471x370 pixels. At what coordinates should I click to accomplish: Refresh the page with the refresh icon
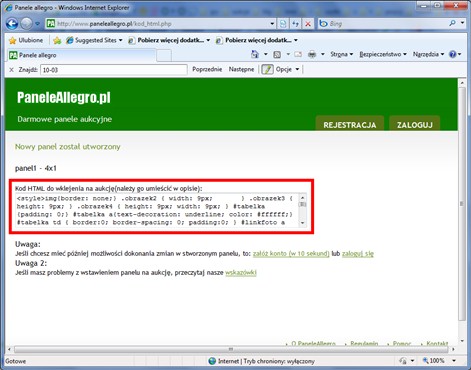[x=295, y=24]
